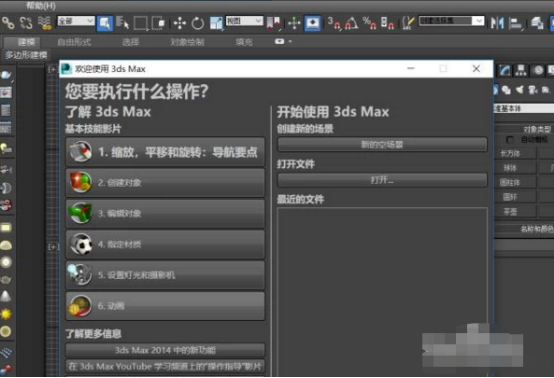Play video 6 动画
The image size is (554, 378).
[x=165, y=306]
